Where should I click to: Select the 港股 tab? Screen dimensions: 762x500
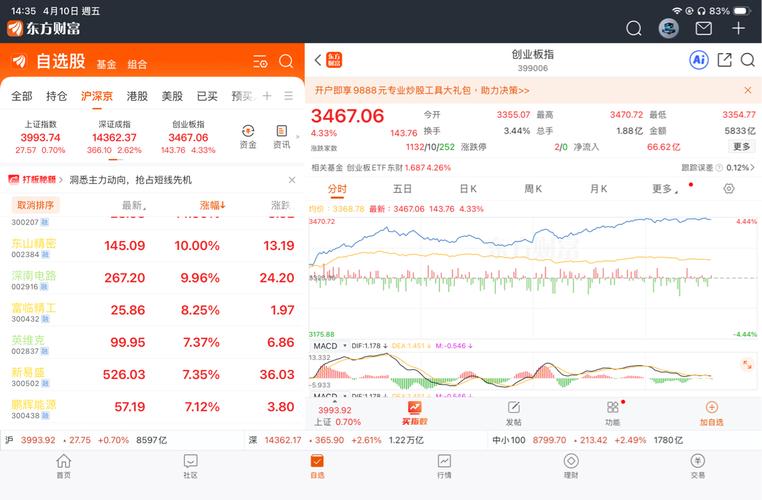tap(137, 96)
